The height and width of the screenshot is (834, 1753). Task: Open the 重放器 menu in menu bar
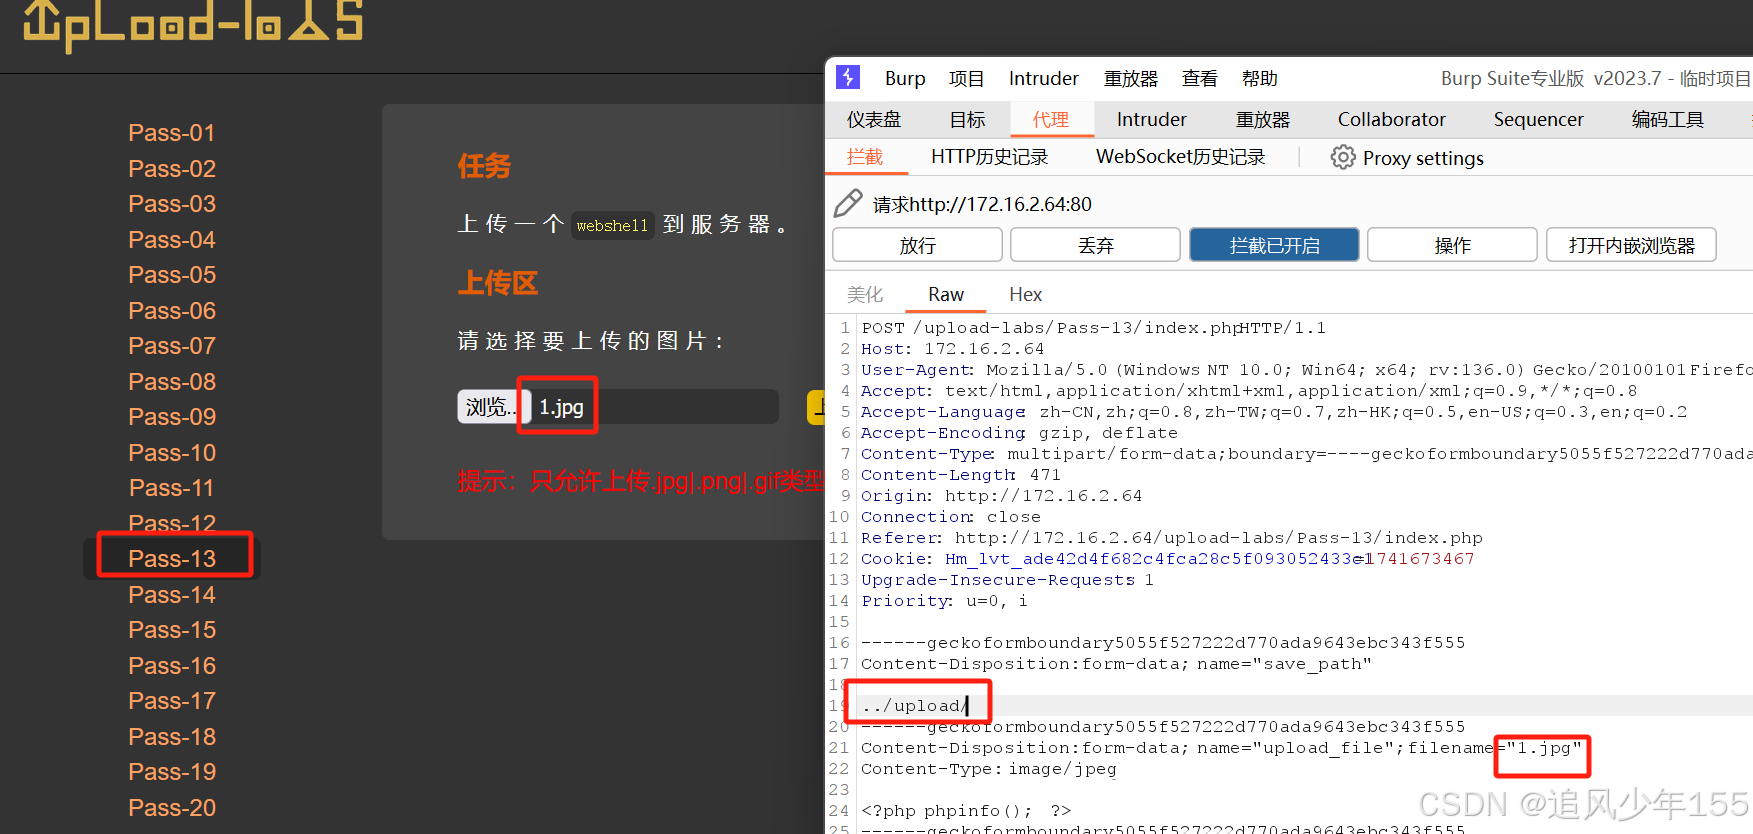tap(1131, 78)
